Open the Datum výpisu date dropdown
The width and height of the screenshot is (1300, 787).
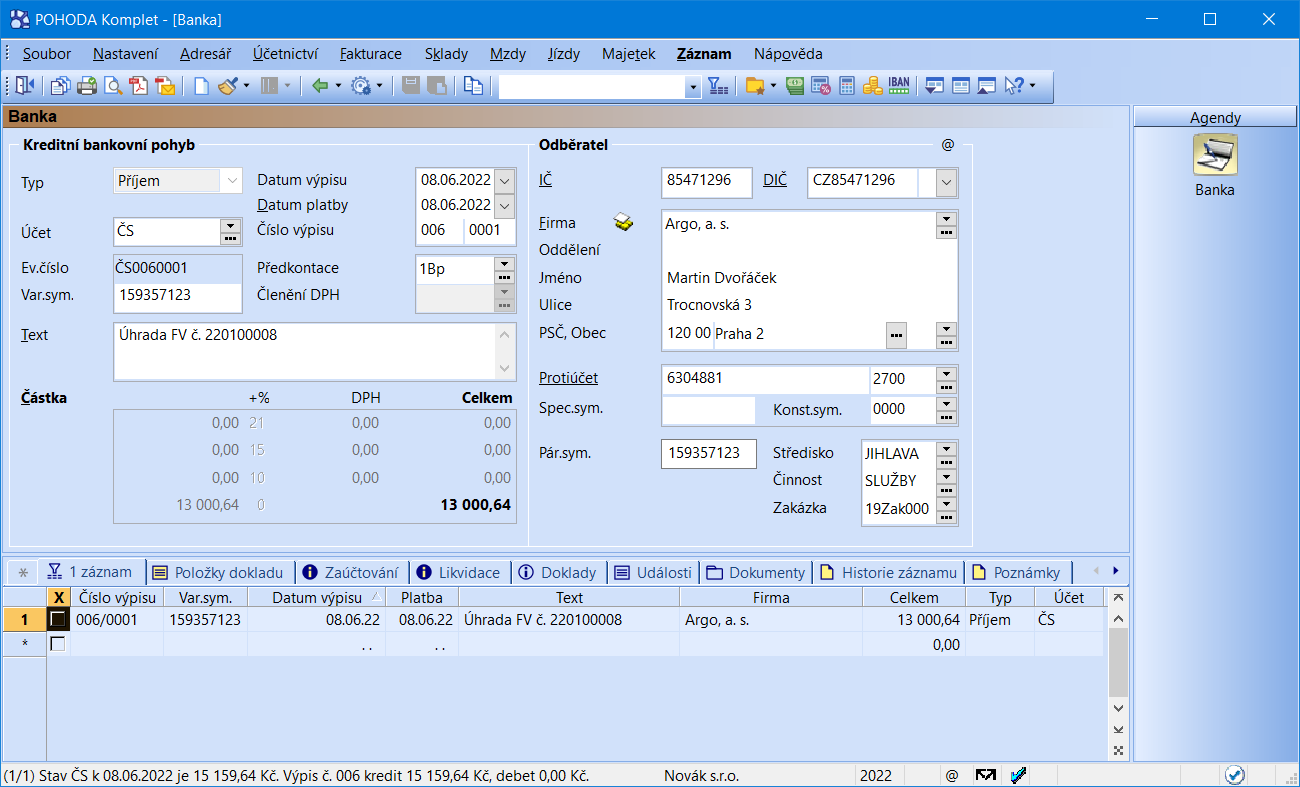(x=505, y=181)
